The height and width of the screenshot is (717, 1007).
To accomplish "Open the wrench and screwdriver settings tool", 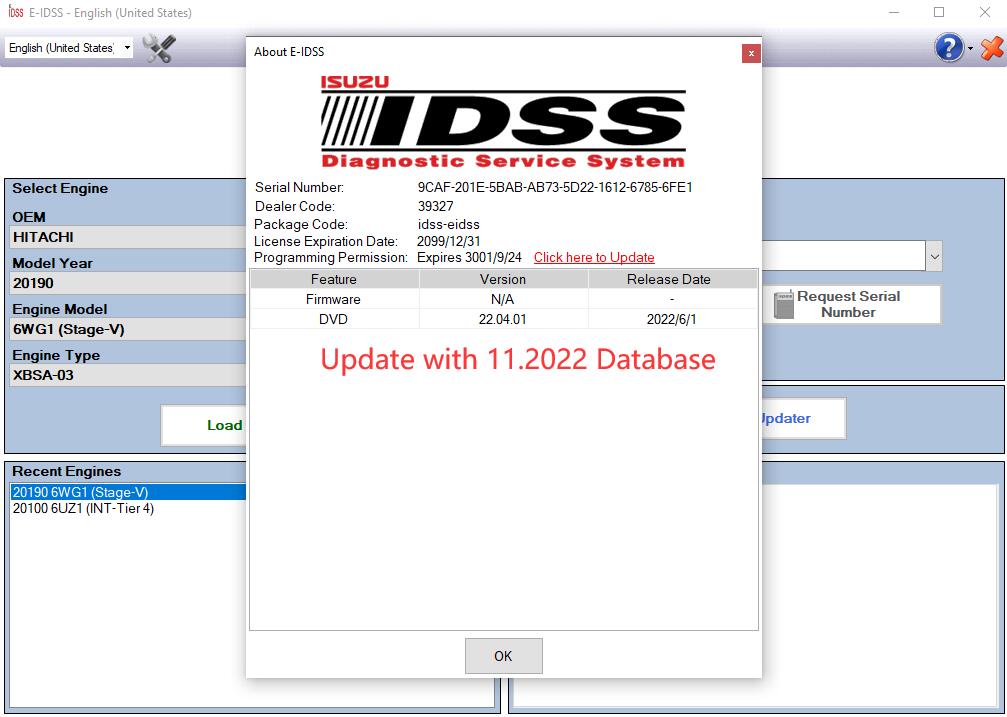I will [159, 48].
